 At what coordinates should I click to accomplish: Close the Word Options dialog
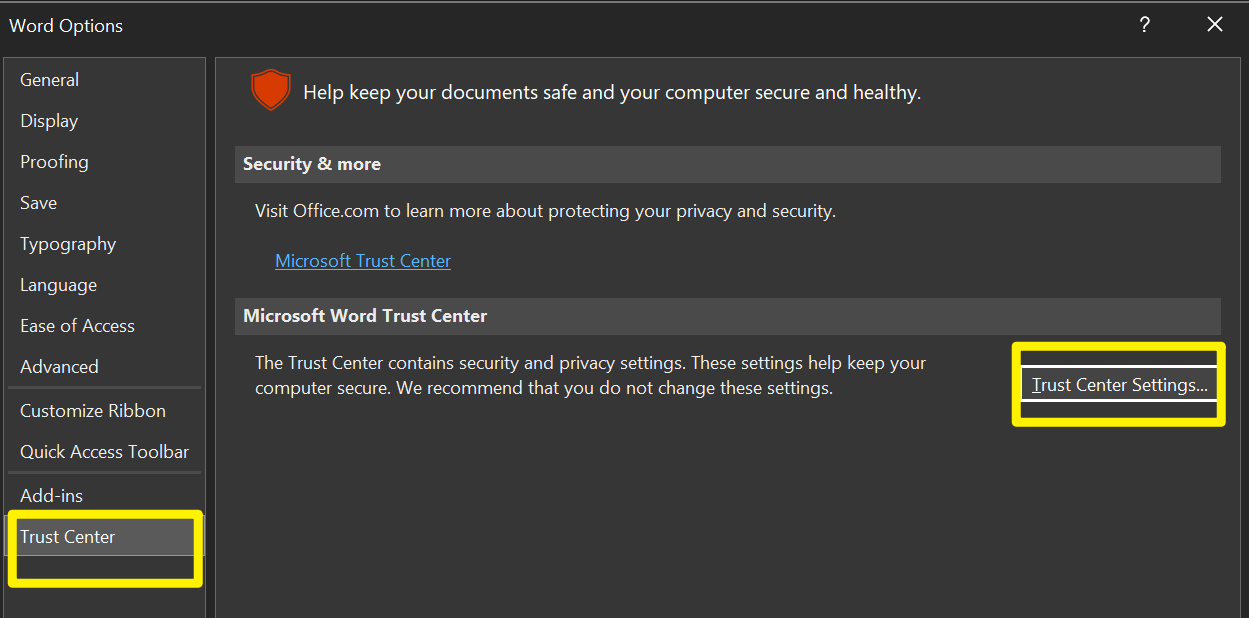click(x=1215, y=25)
